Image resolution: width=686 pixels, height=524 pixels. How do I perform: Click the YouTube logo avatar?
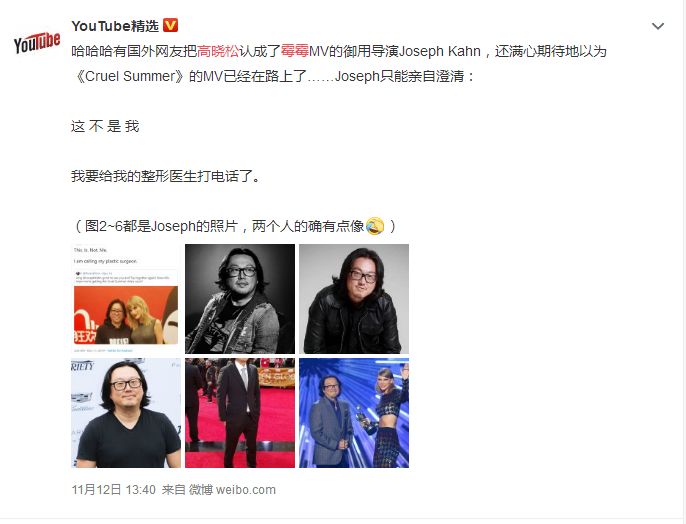(37, 42)
